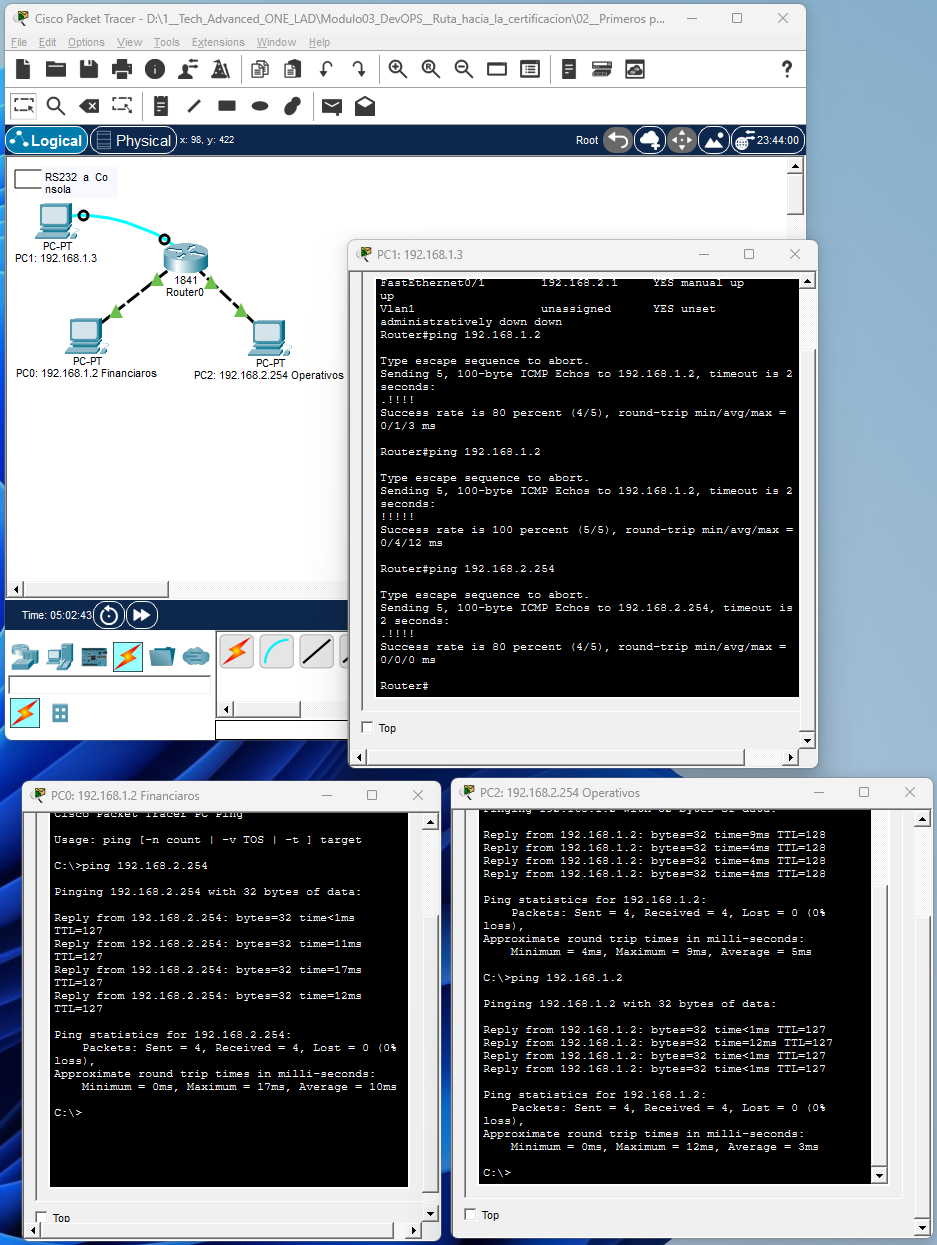Redo the last action
The height and width of the screenshot is (1245, 937).
(x=358, y=69)
